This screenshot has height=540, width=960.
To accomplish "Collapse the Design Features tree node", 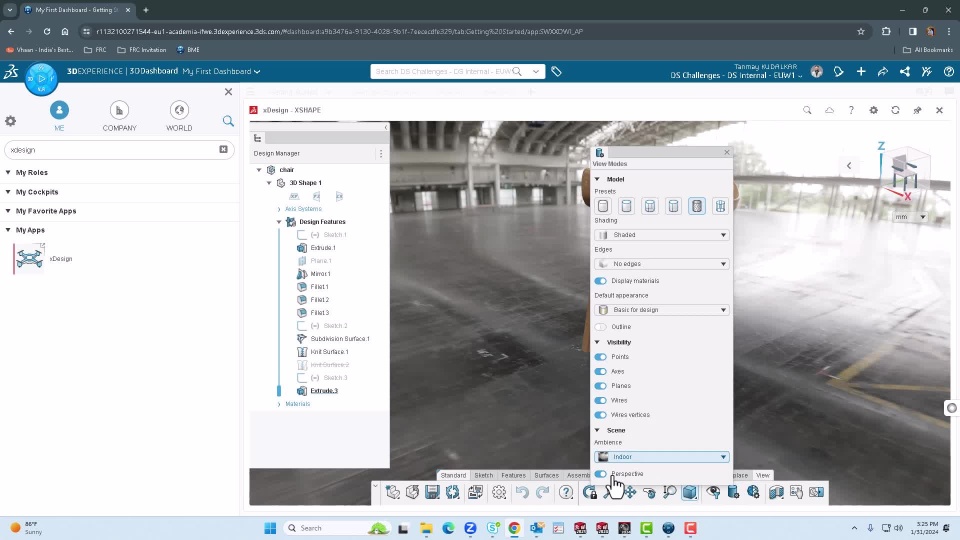I will pos(279,222).
